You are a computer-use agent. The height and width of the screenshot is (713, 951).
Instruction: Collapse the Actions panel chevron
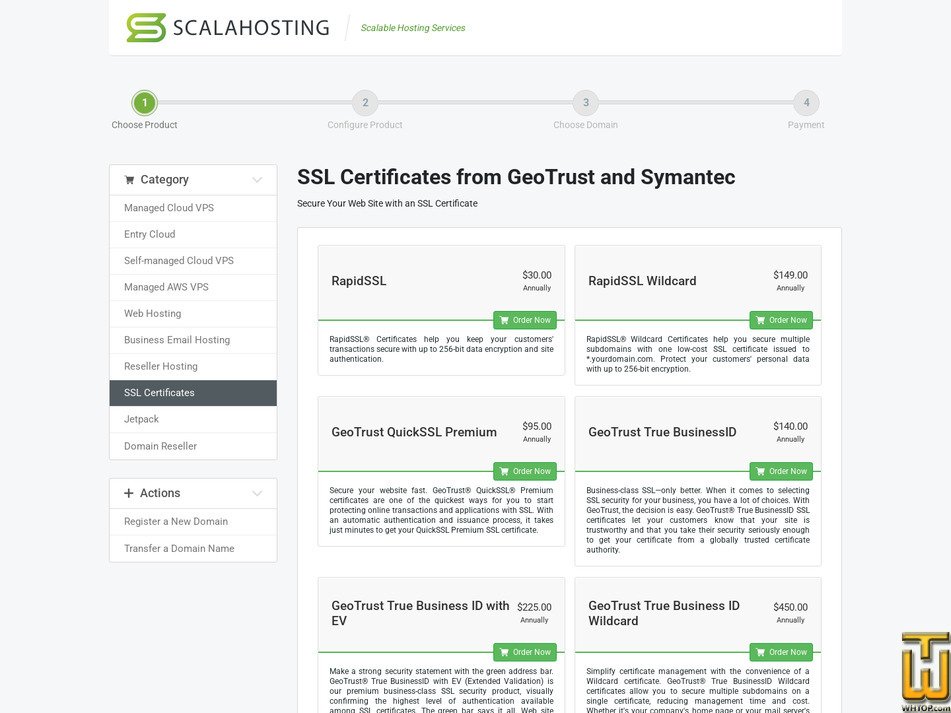(257, 493)
